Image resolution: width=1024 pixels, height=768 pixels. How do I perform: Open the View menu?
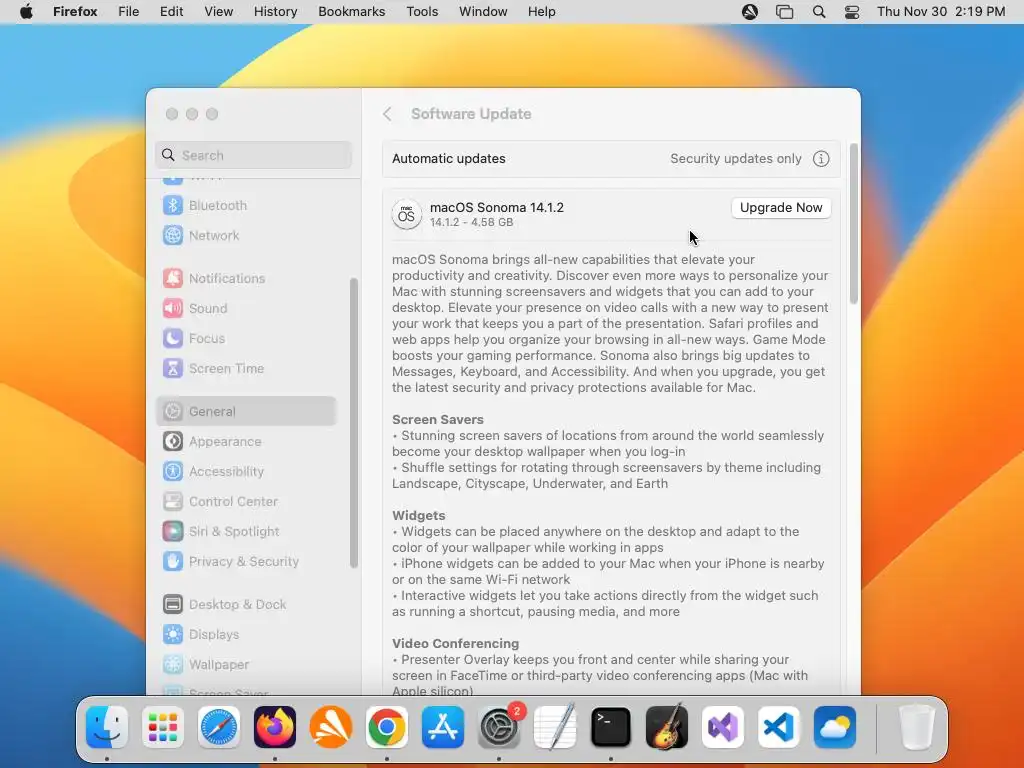219,12
